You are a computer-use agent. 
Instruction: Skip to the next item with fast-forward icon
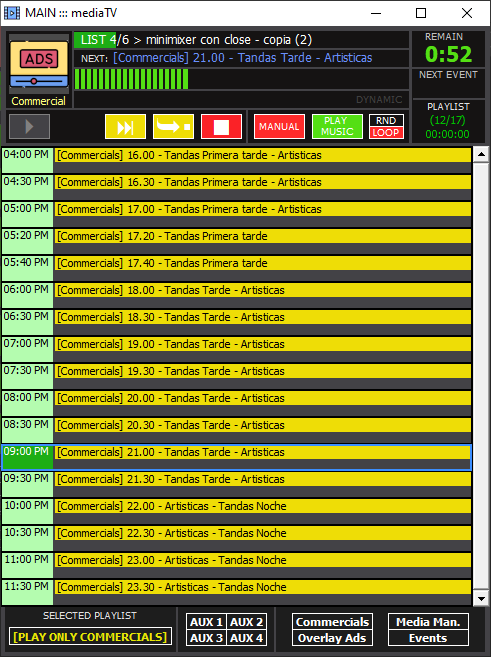125,126
